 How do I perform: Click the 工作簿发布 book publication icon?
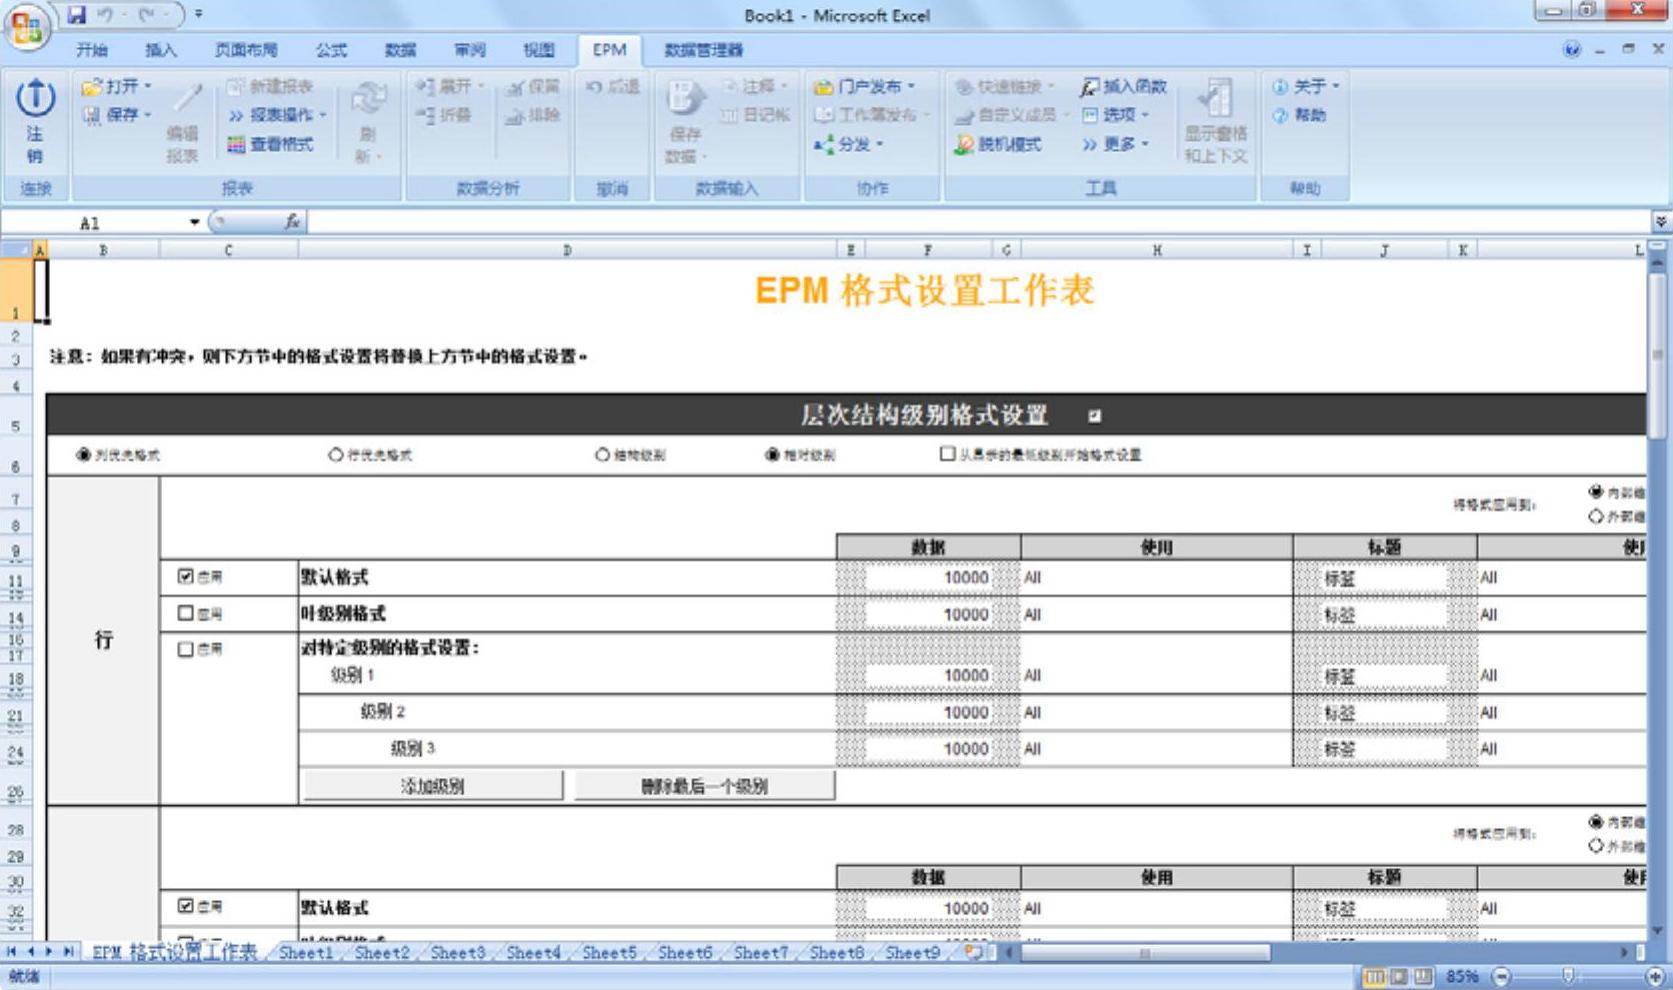pos(824,115)
